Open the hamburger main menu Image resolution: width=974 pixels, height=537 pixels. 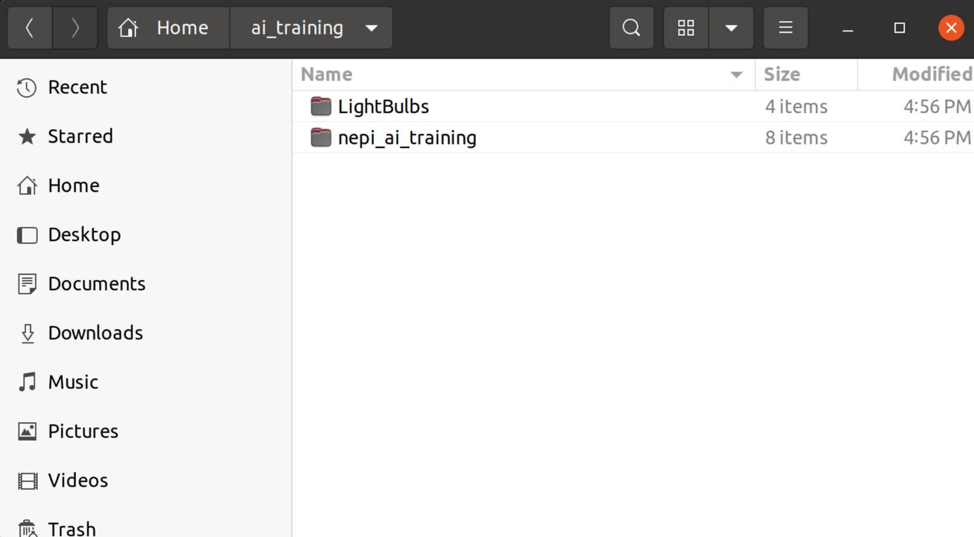click(786, 28)
